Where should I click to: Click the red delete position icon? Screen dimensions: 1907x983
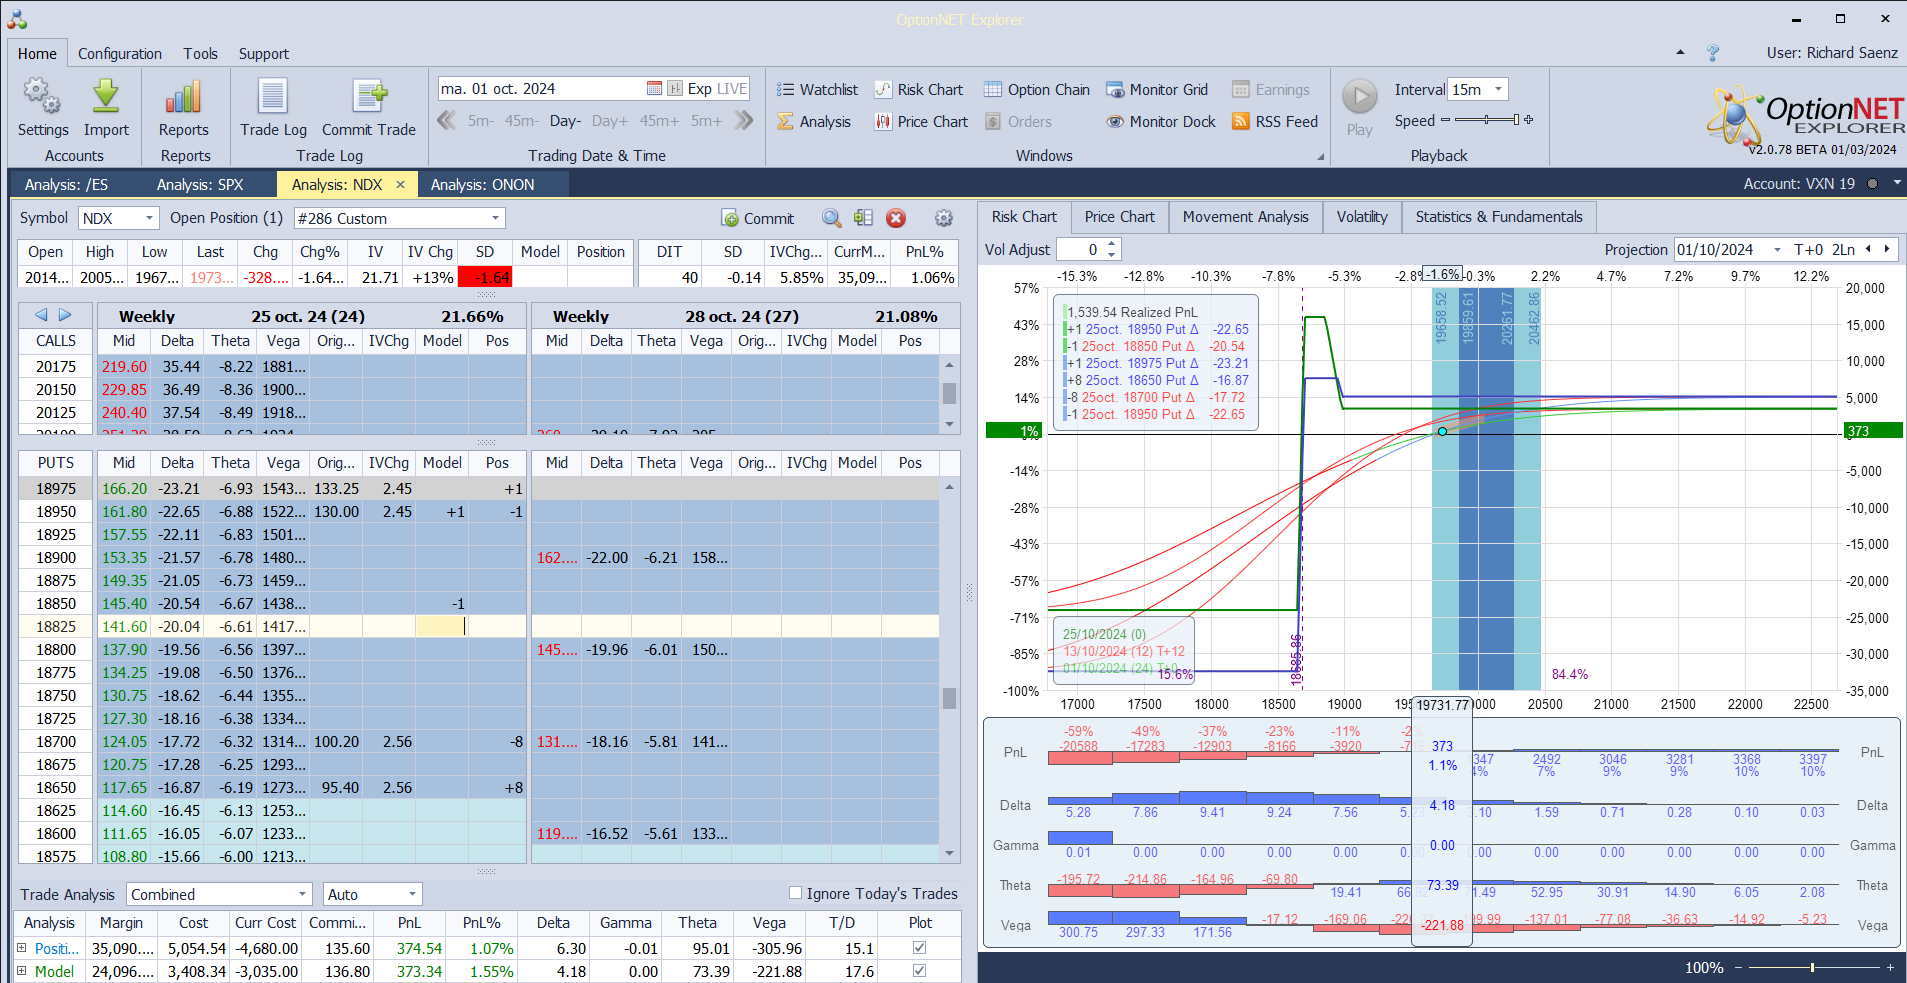(896, 218)
